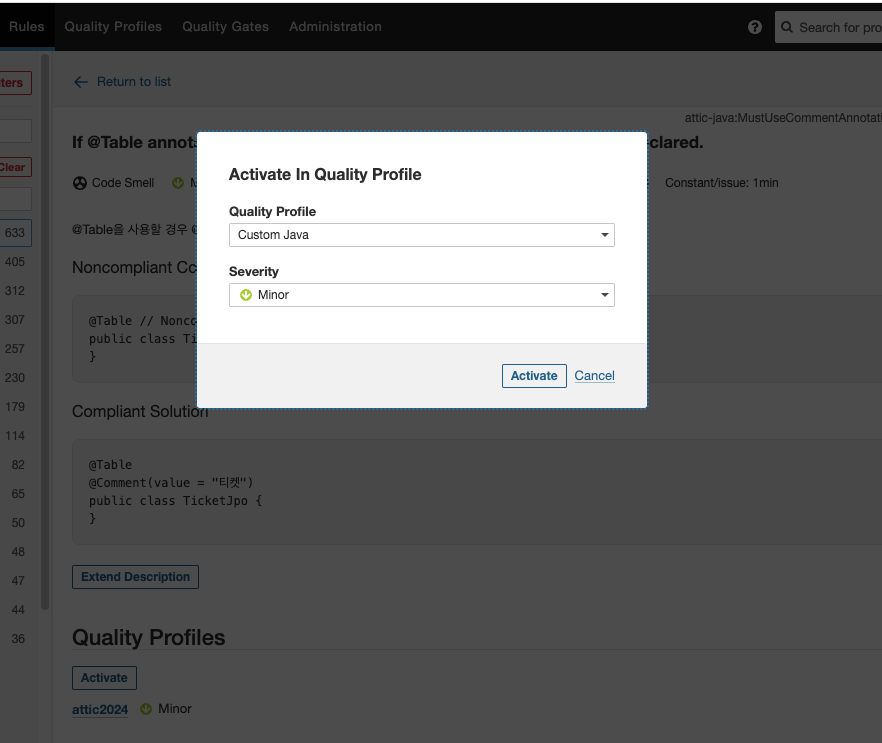The width and height of the screenshot is (882, 743).
Task: Click Extend Description button
Action: pos(135,577)
